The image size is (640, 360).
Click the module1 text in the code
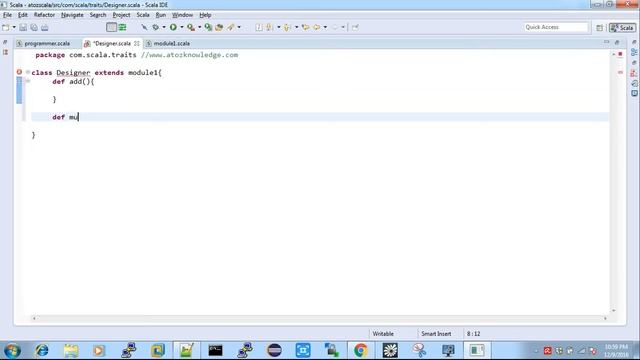[x=143, y=73]
